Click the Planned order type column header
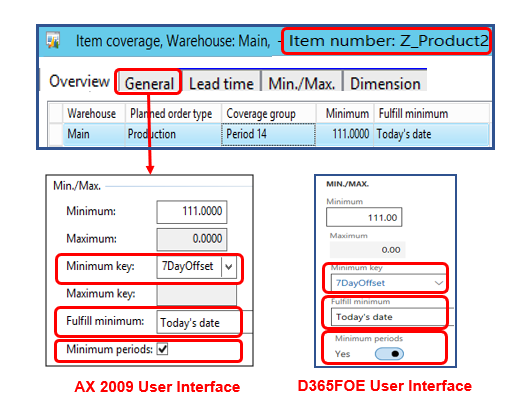The height and width of the screenshot is (403, 524). (173, 114)
